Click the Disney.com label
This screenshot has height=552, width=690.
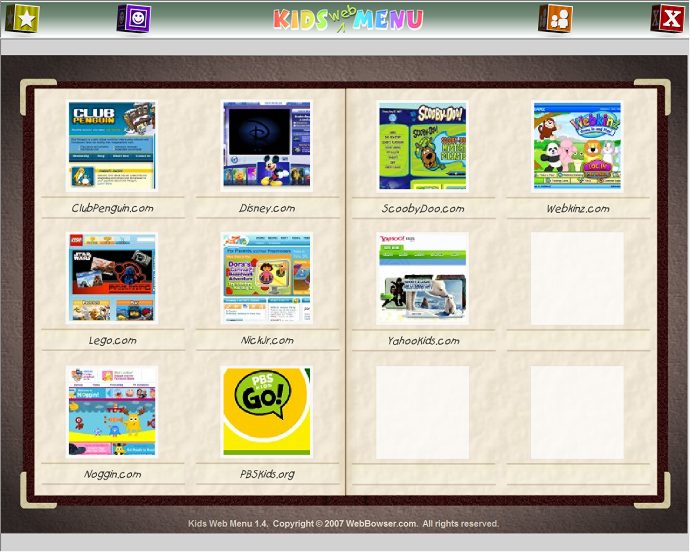(x=267, y=208)
